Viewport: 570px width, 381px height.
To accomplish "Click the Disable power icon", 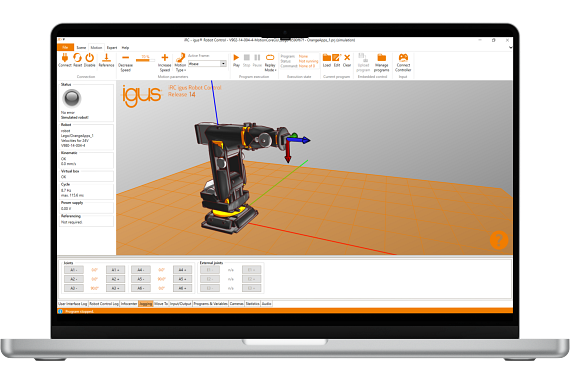I will pyautogui.click(x=89, y=57).
